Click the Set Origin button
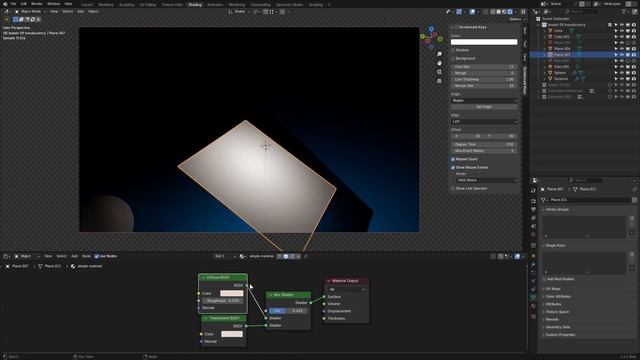Viewport: 640px width, 360px height. tap(484, 107)
